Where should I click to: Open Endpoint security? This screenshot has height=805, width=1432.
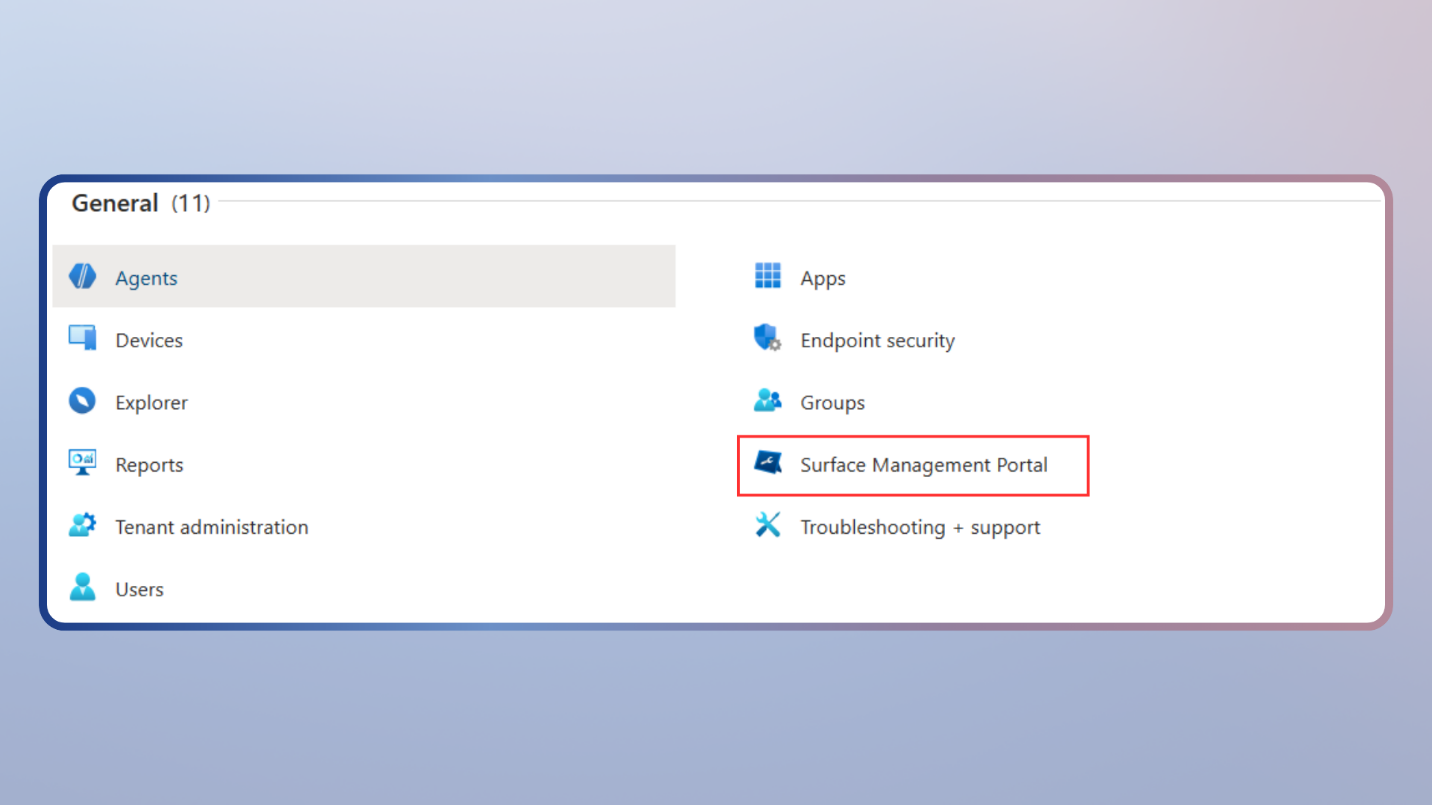pos(878,341)
